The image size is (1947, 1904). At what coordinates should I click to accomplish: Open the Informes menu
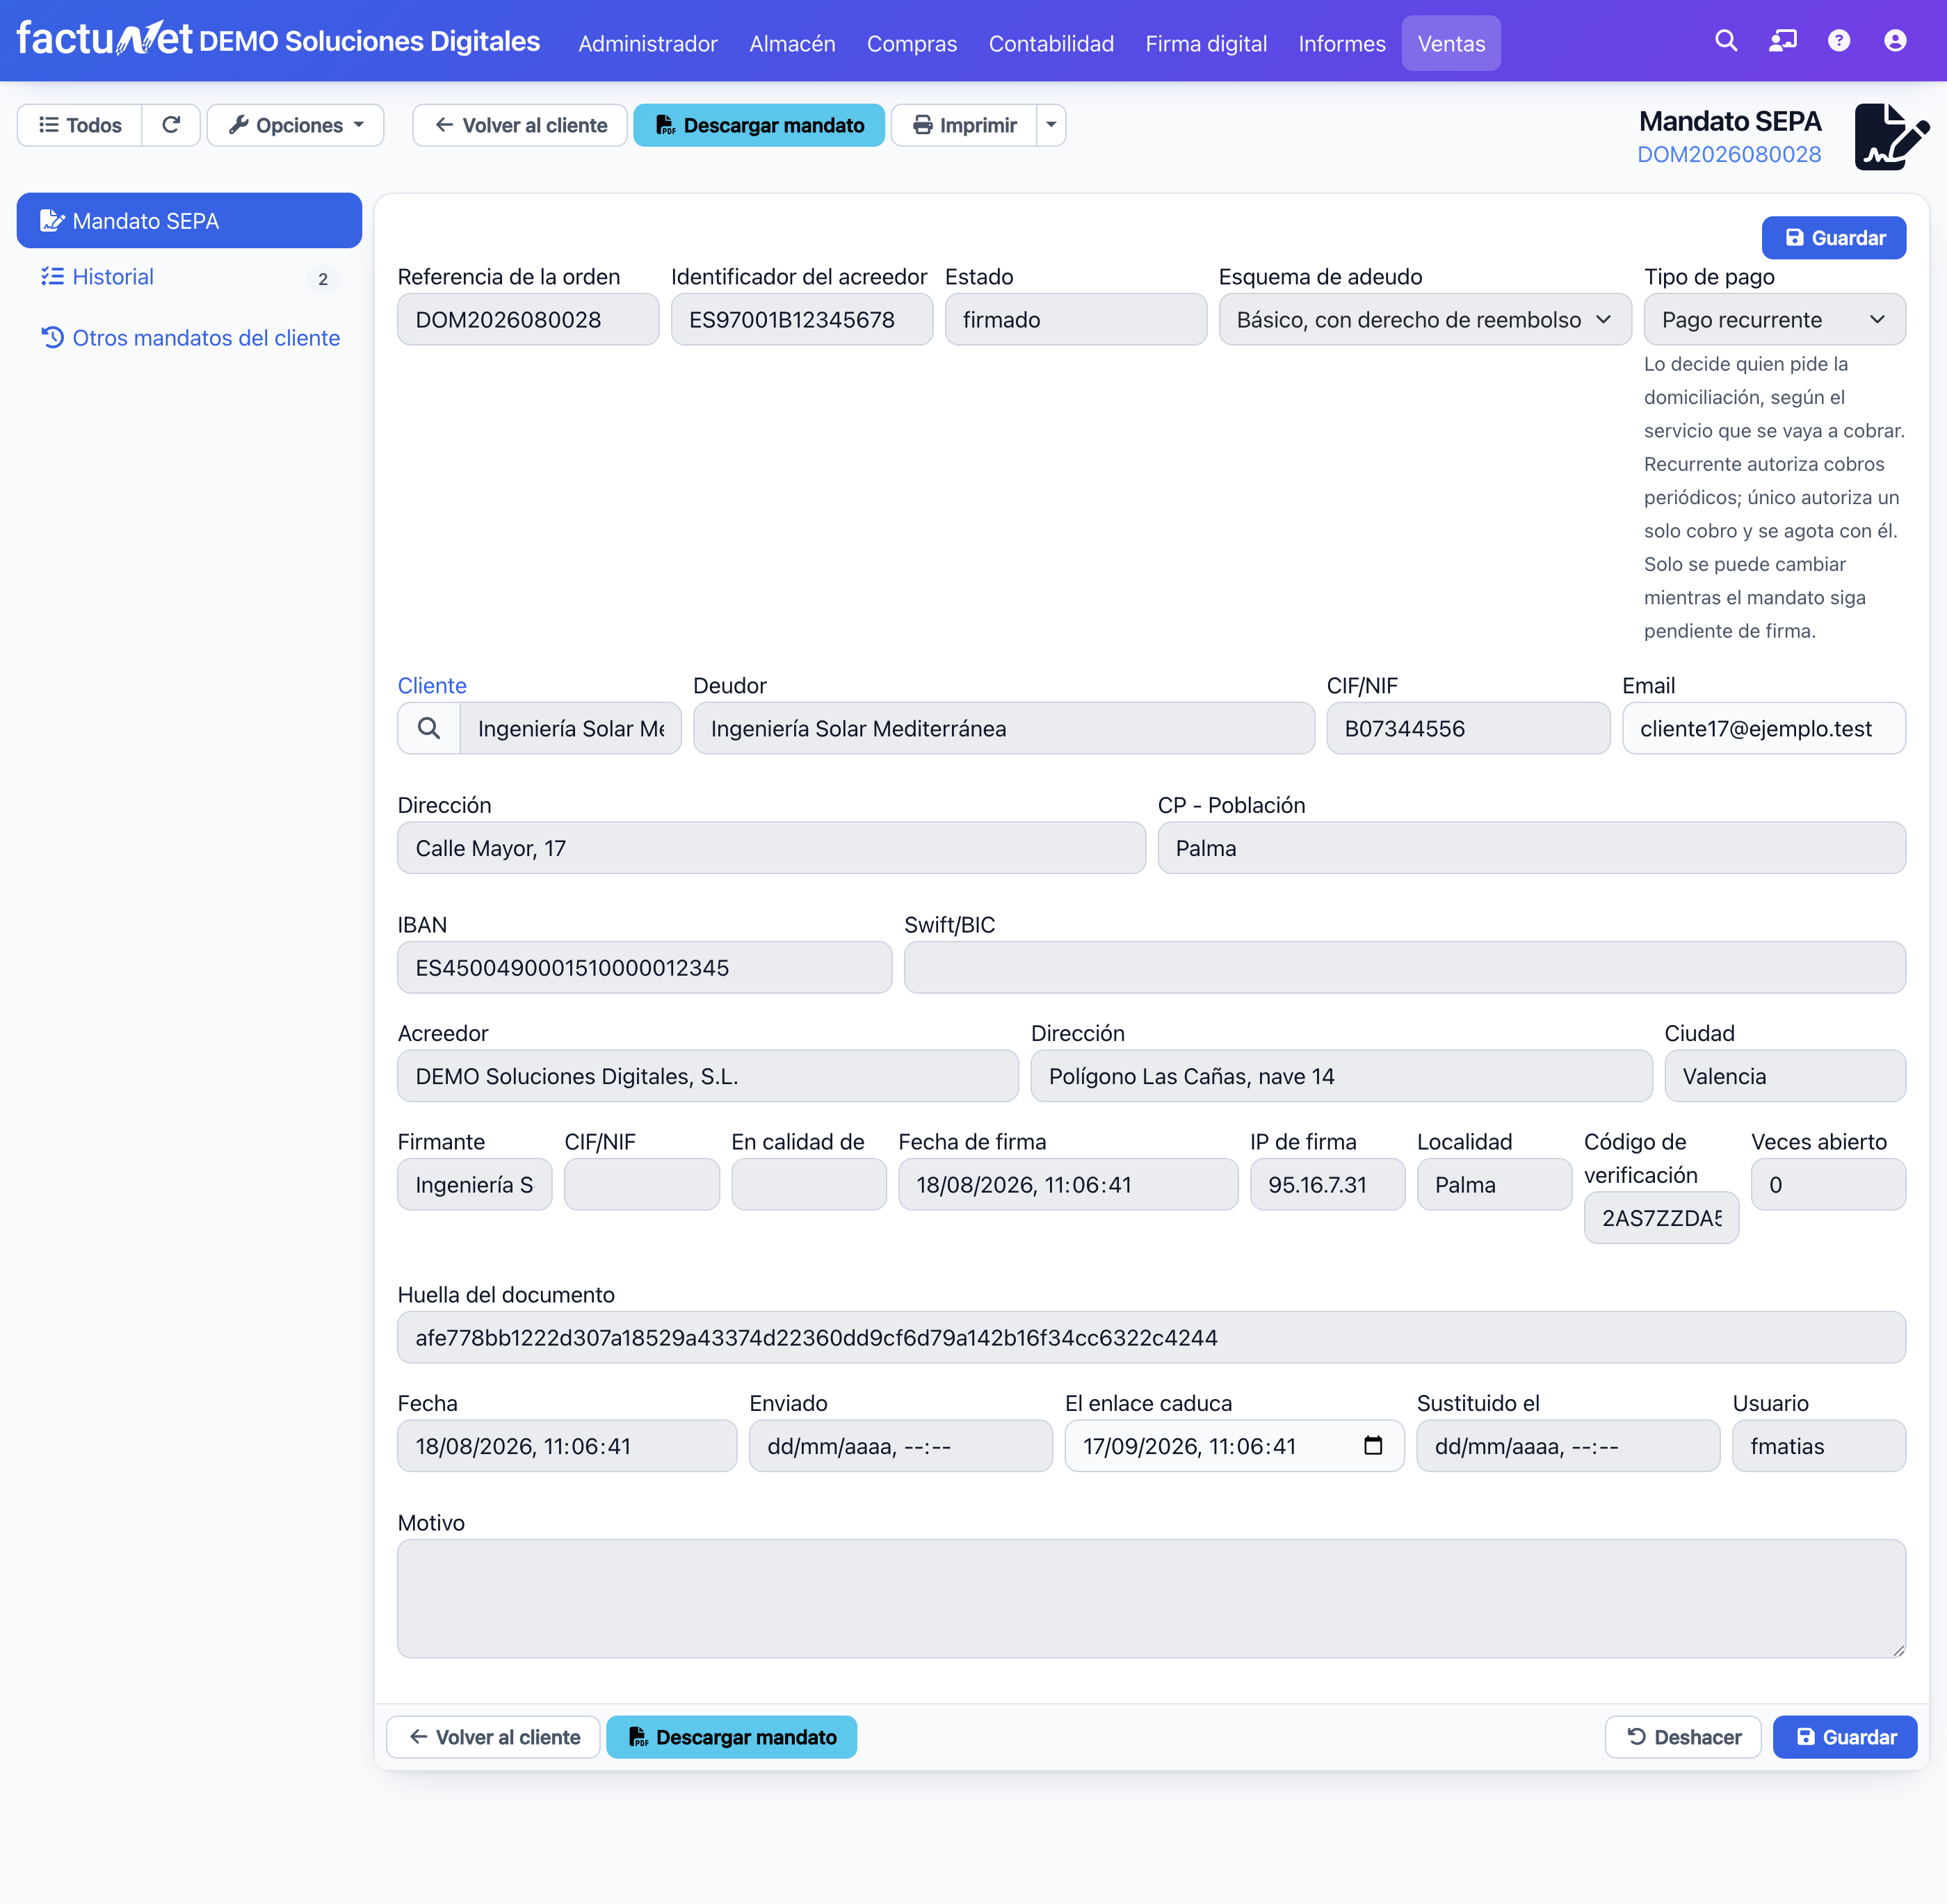pyautogui.click(x=1342, y=43)
